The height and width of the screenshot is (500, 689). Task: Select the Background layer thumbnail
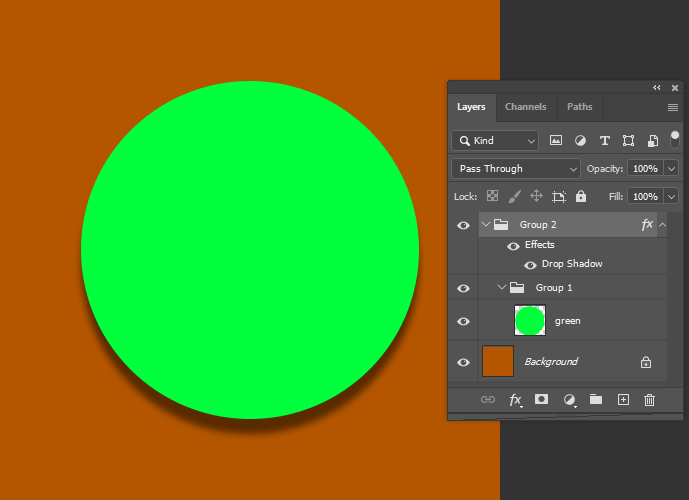tap(498, 361)
